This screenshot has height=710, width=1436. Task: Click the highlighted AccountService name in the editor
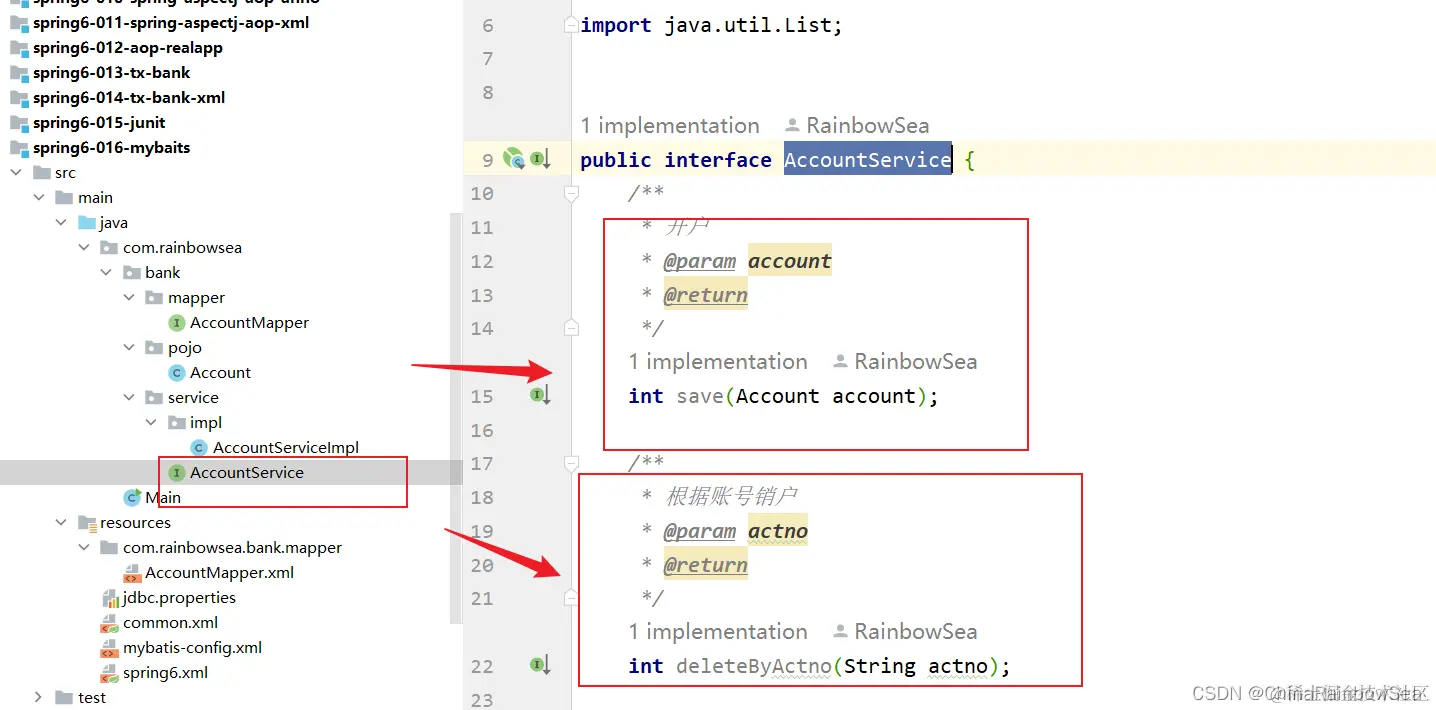(867, 160)
